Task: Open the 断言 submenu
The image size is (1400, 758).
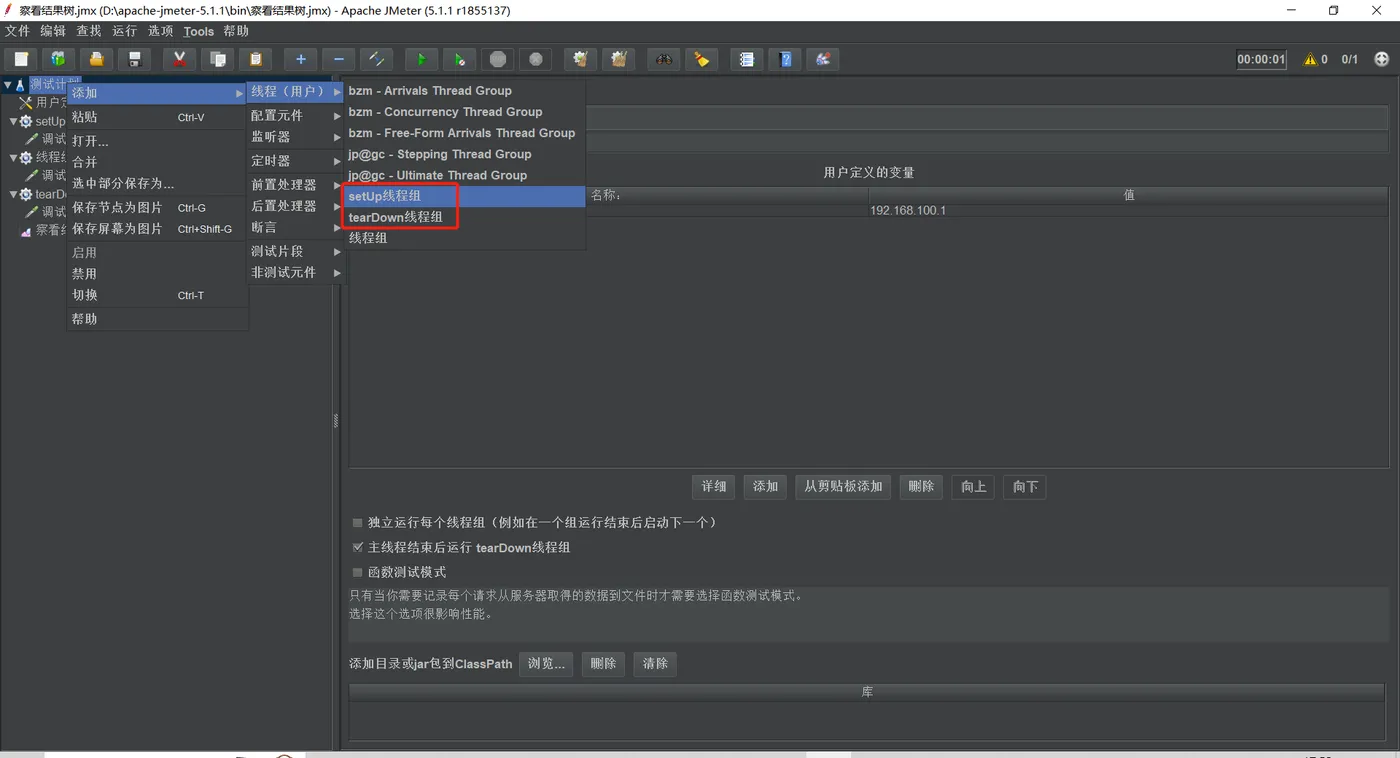Action: [295, 228]
